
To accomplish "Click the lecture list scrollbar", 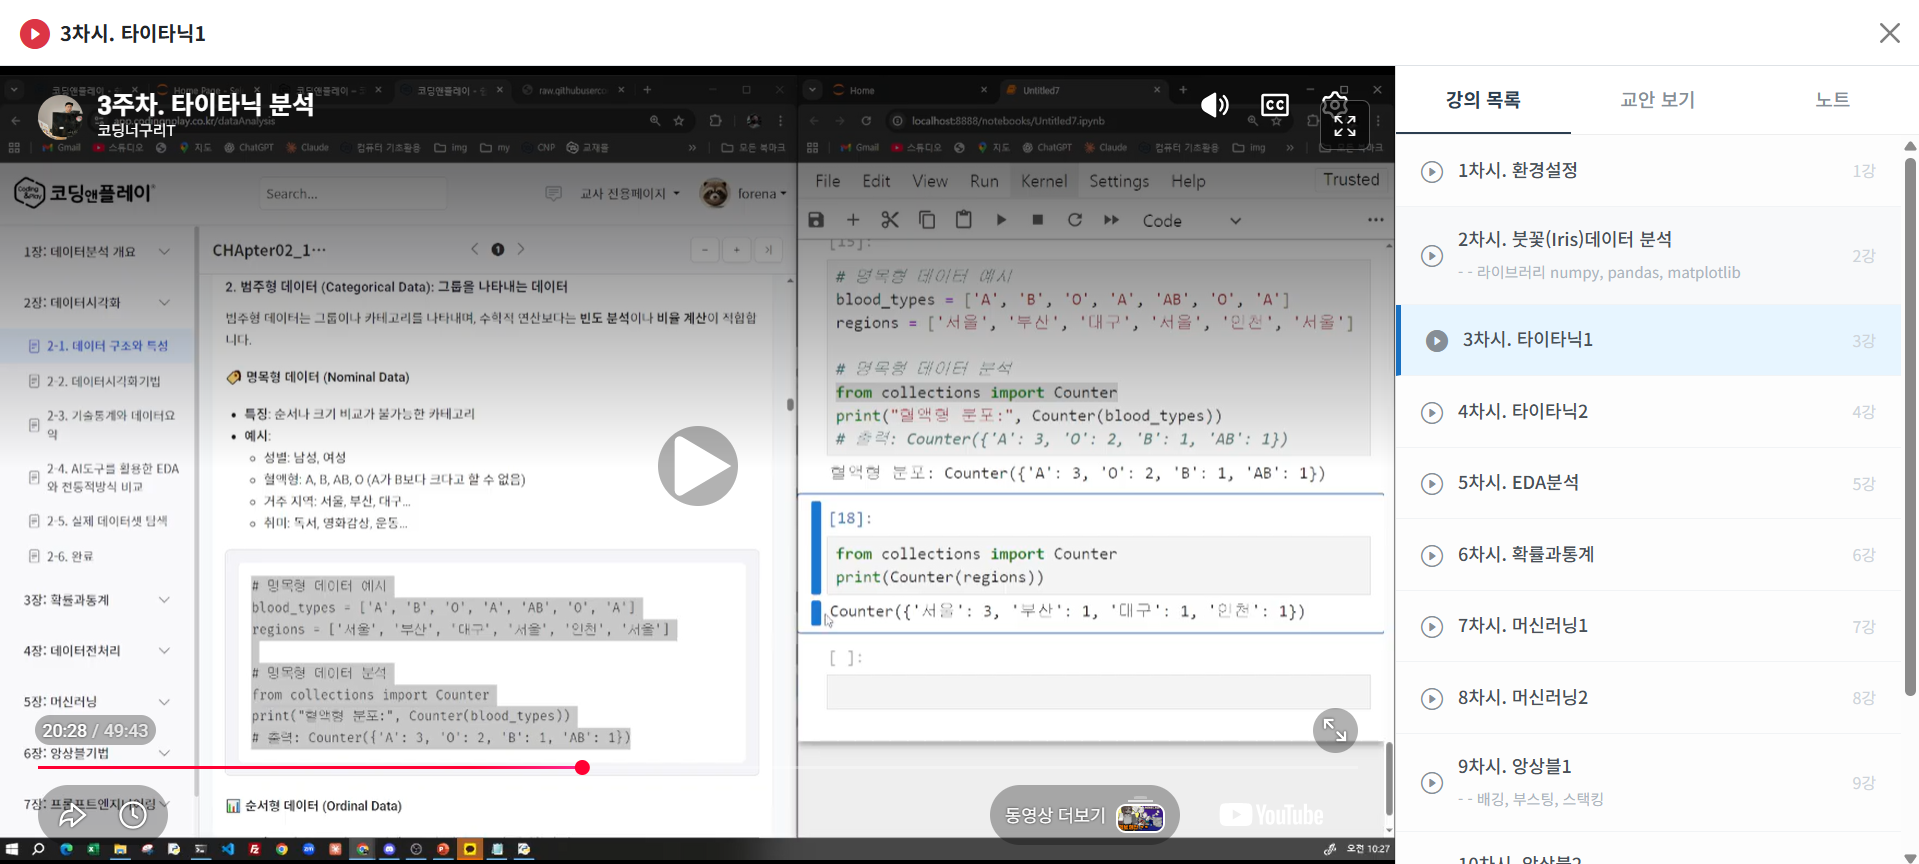I will point(1910,425).
